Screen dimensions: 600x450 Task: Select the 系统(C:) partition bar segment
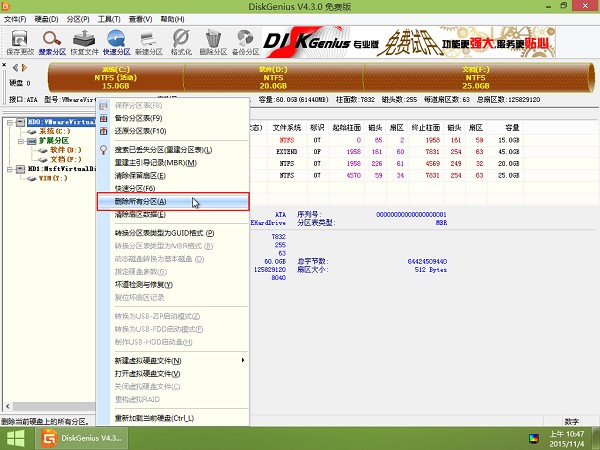pos(116,78)
